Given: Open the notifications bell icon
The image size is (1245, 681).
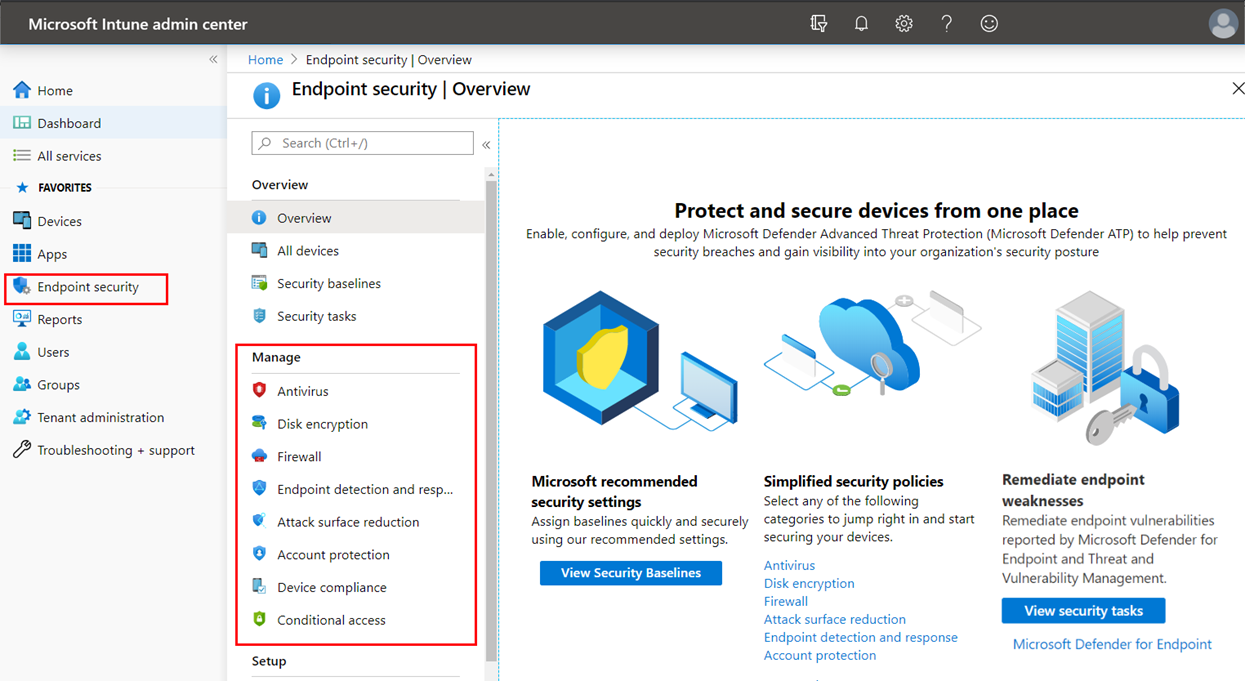Looking at the screenshot, I should (x=861, y=24).
